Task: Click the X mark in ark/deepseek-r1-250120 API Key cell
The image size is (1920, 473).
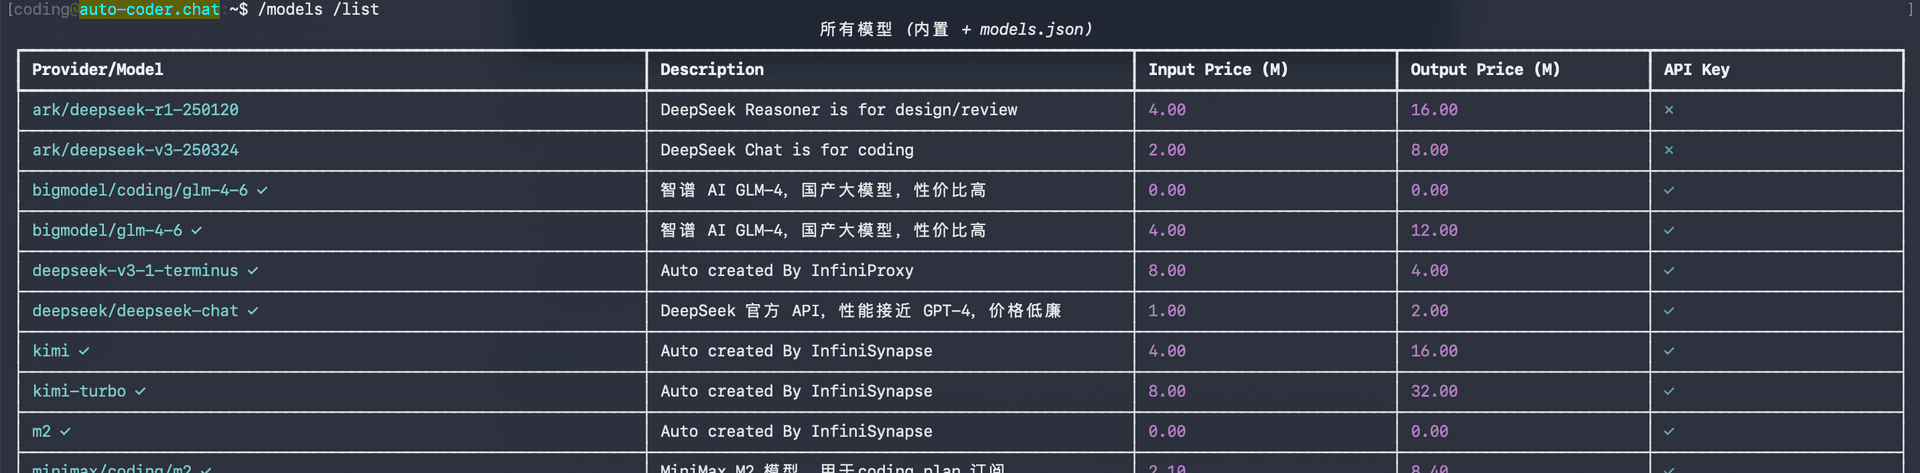Action: pyautogui.click(x=1668, y=110)
